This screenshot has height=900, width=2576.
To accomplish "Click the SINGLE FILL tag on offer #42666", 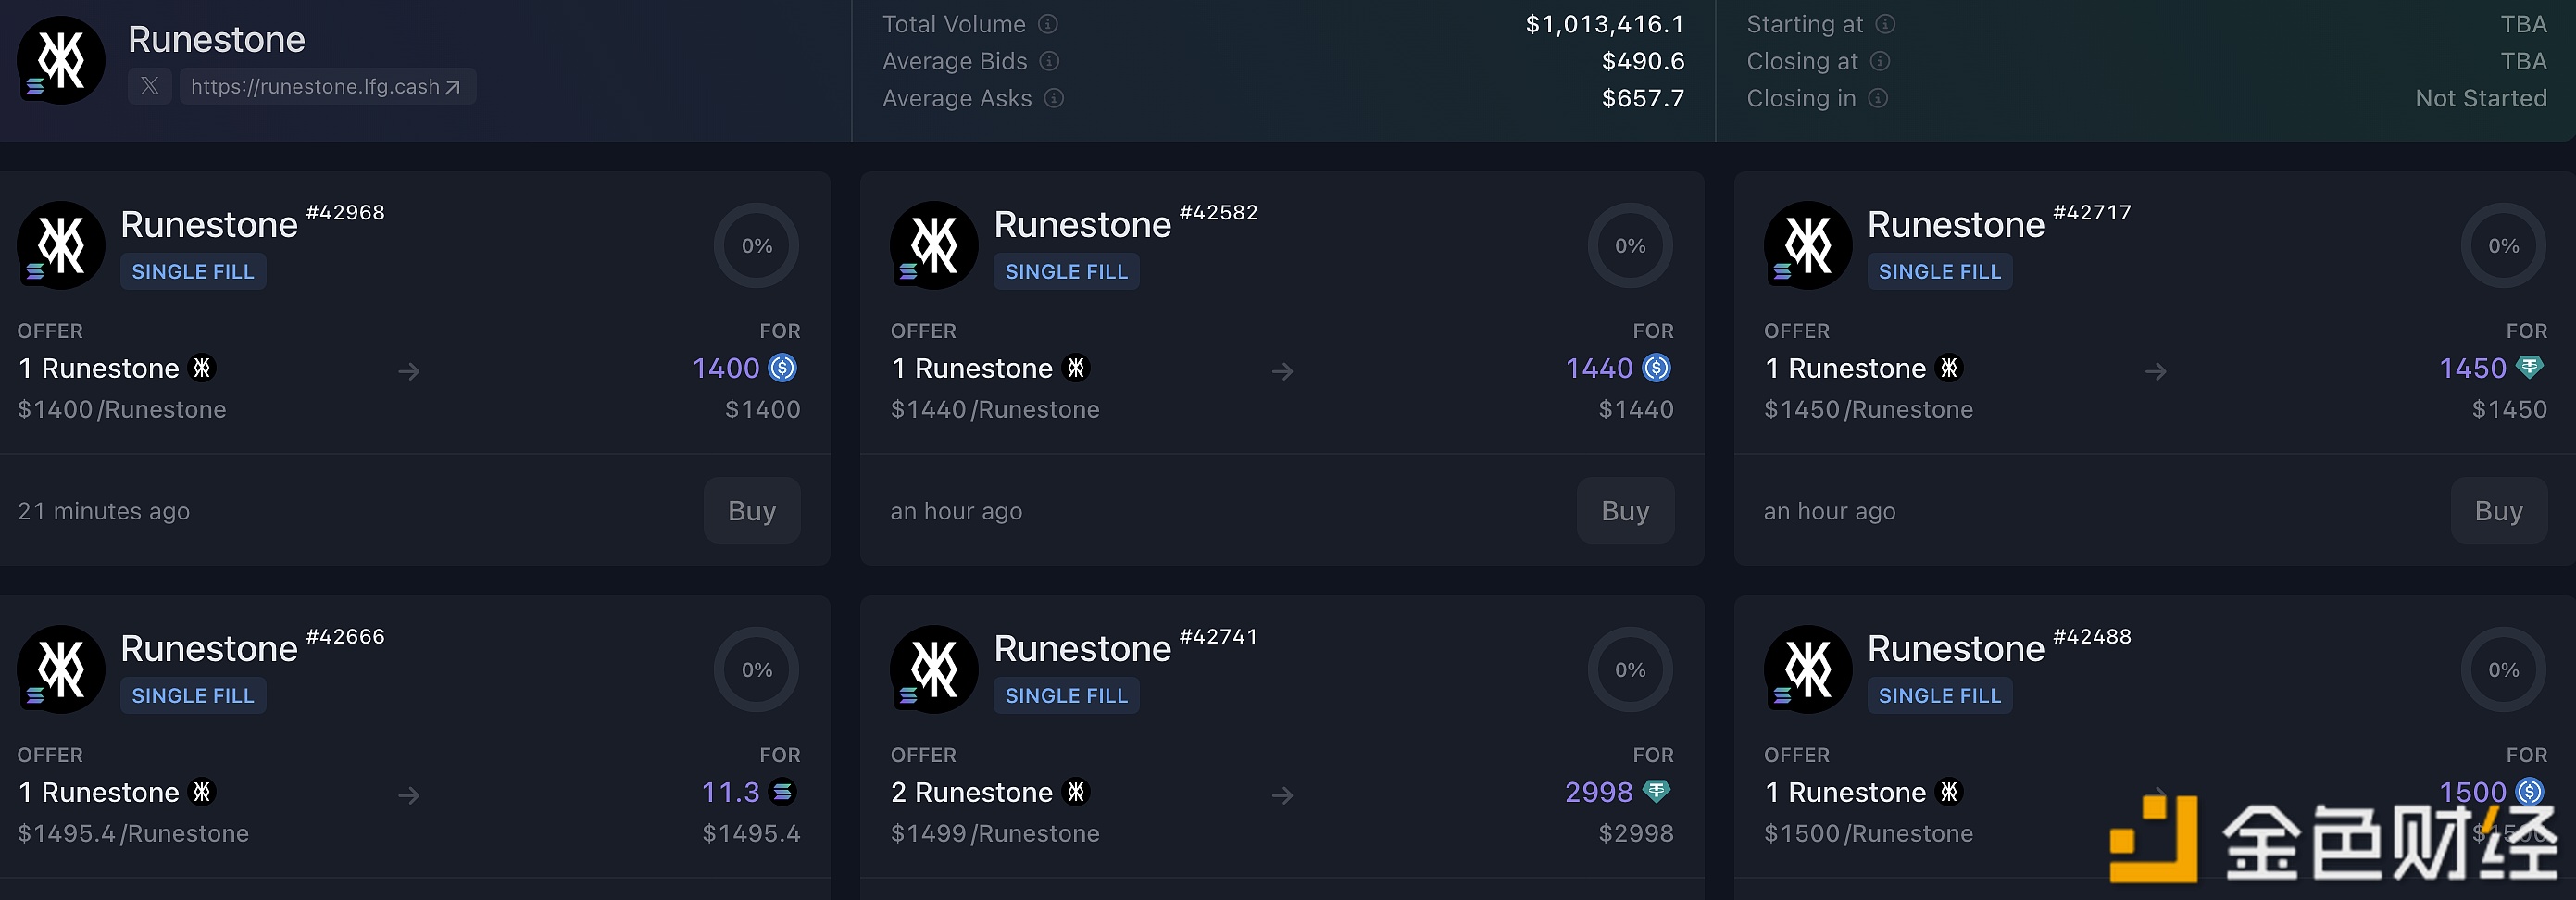I will [193, 696].
